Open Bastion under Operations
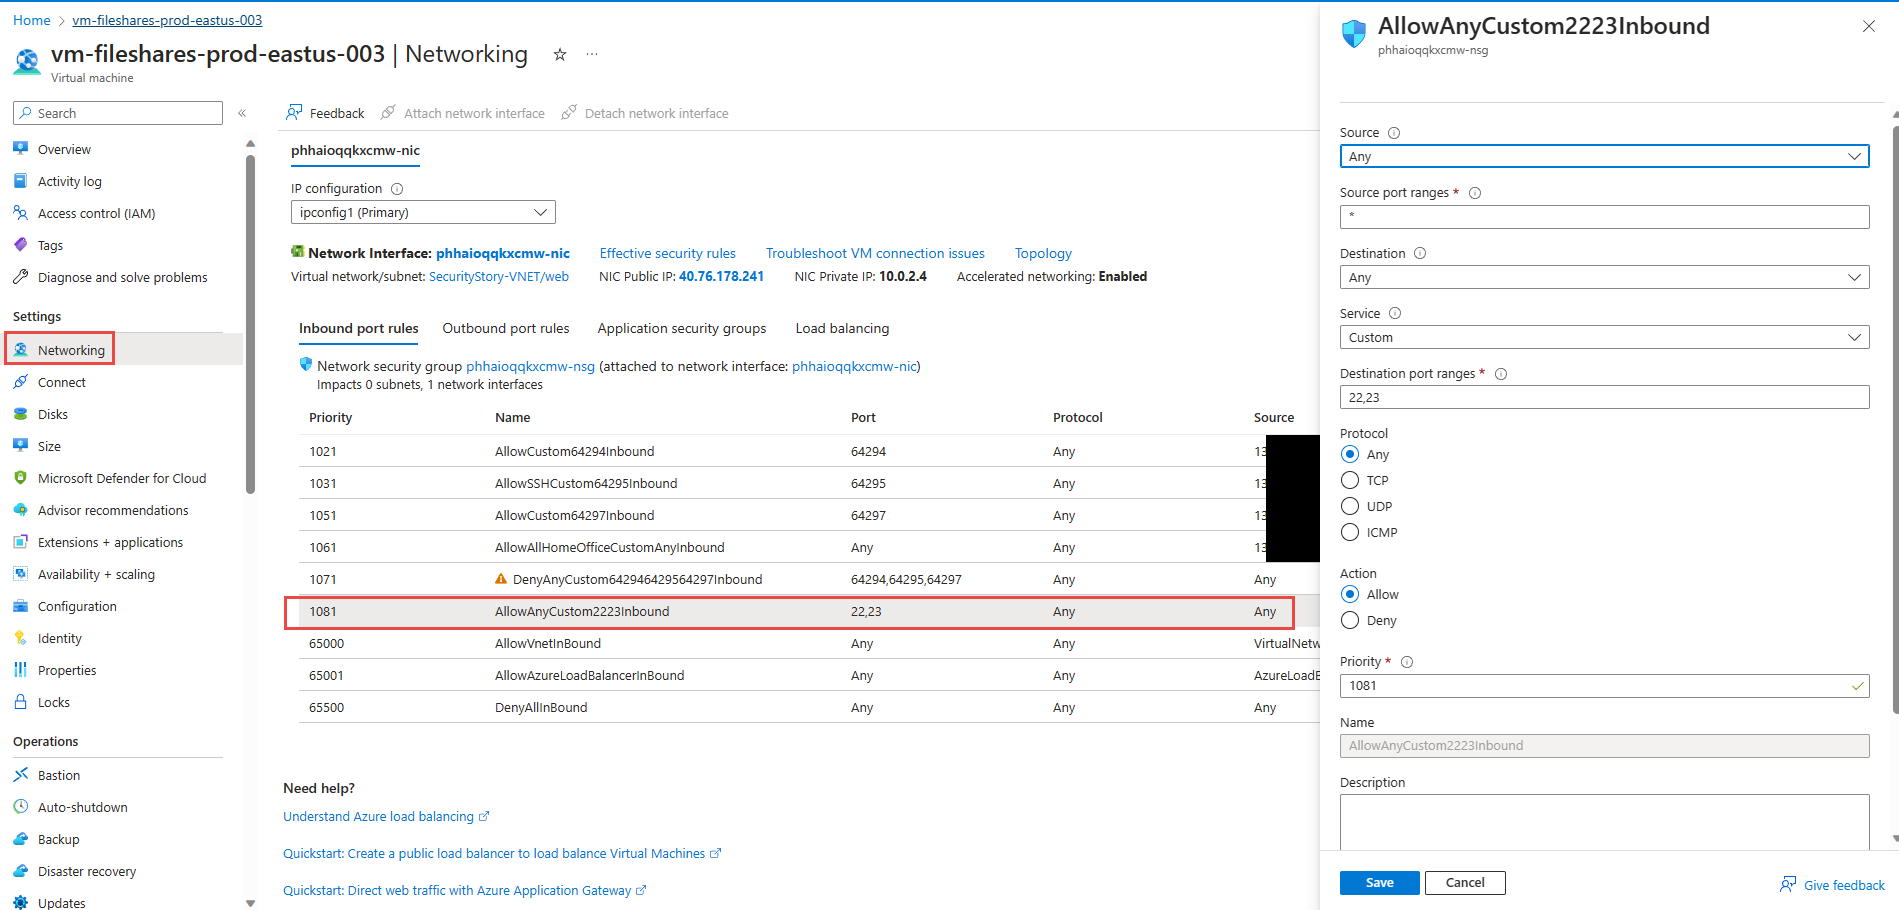Image resolution: width=1899 pixels, height=910 pixels. click(58, 775)
